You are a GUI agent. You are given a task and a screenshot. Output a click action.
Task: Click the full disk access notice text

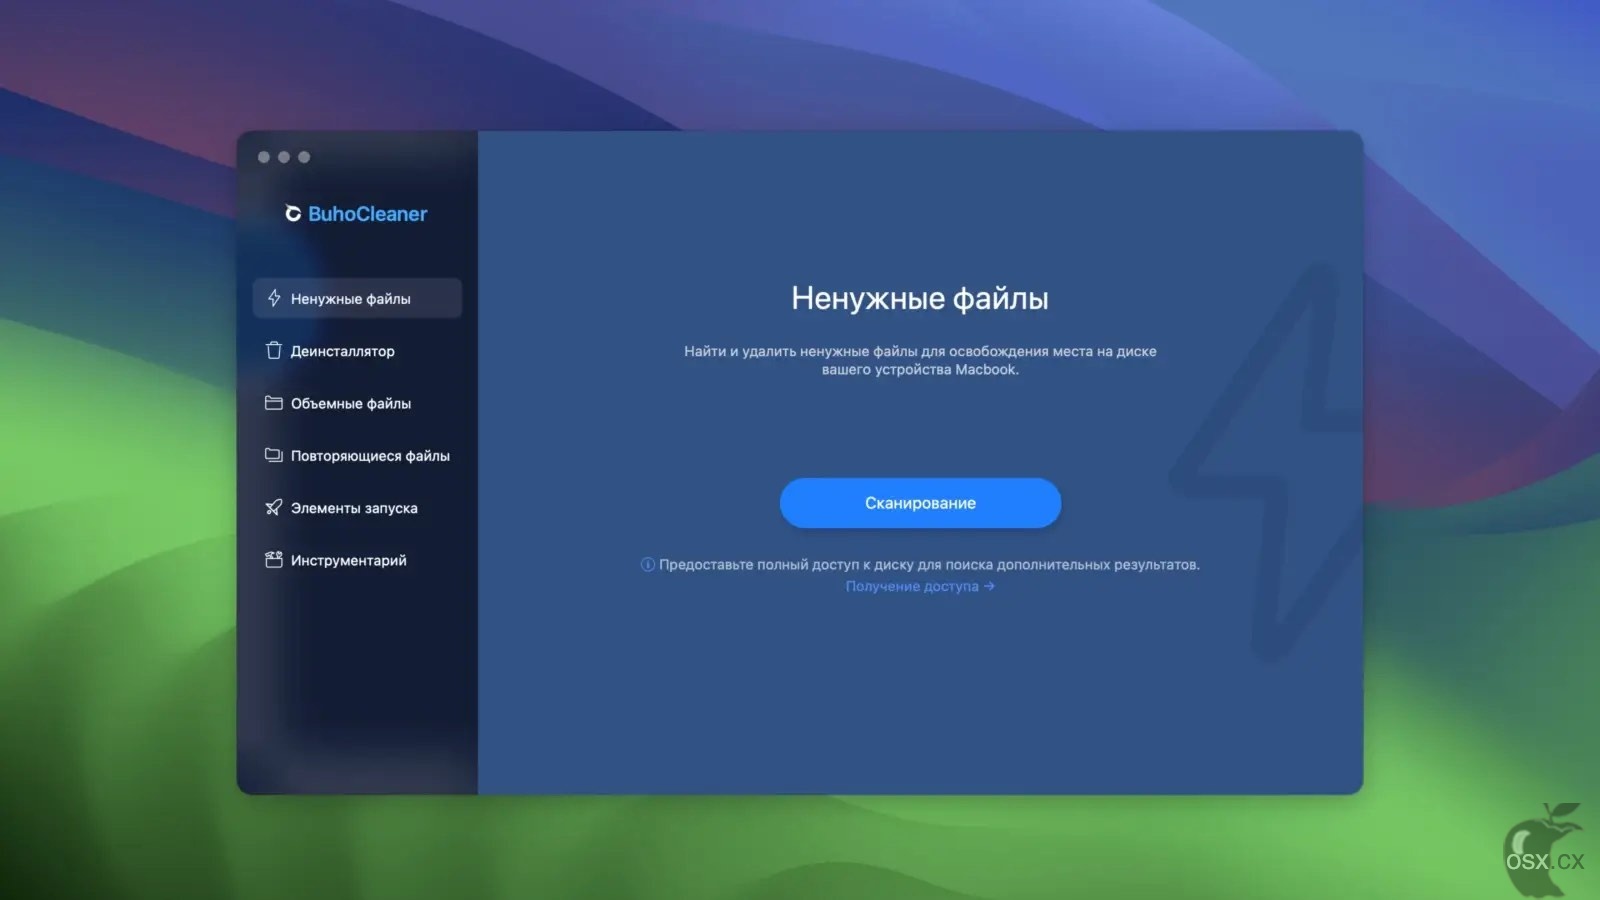[x=929, y=565]
